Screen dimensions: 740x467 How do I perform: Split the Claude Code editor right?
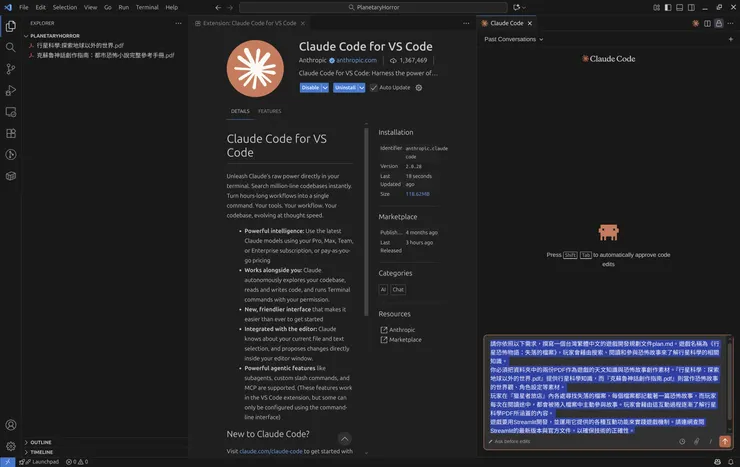tap(707, 23)
